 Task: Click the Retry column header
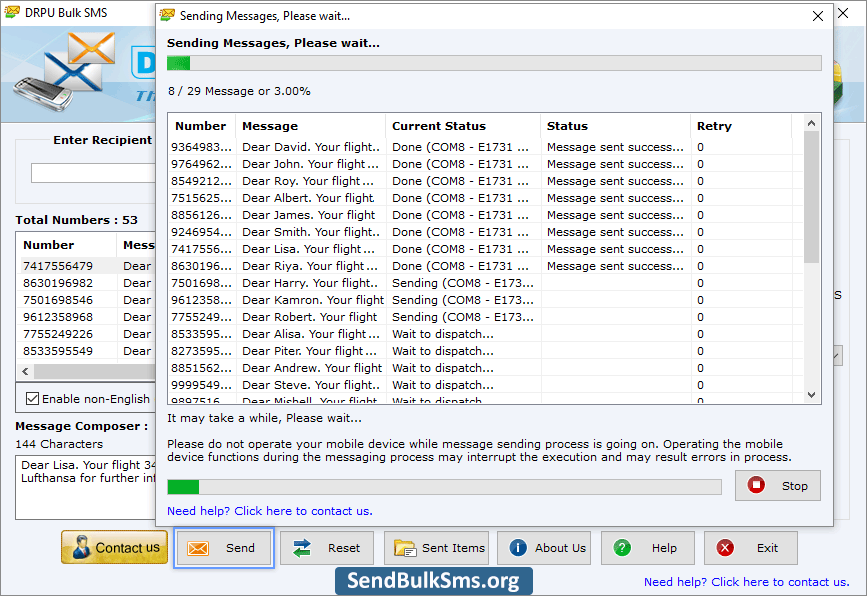coord(741,126)
